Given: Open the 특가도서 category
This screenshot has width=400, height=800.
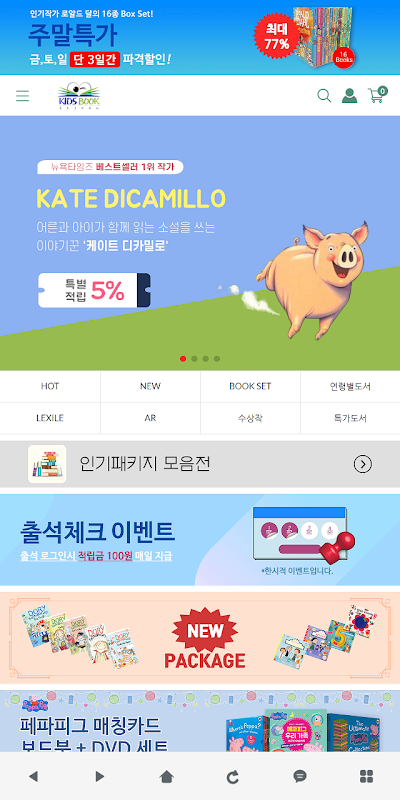Looking at the screenshot, I should pos(350,418).
